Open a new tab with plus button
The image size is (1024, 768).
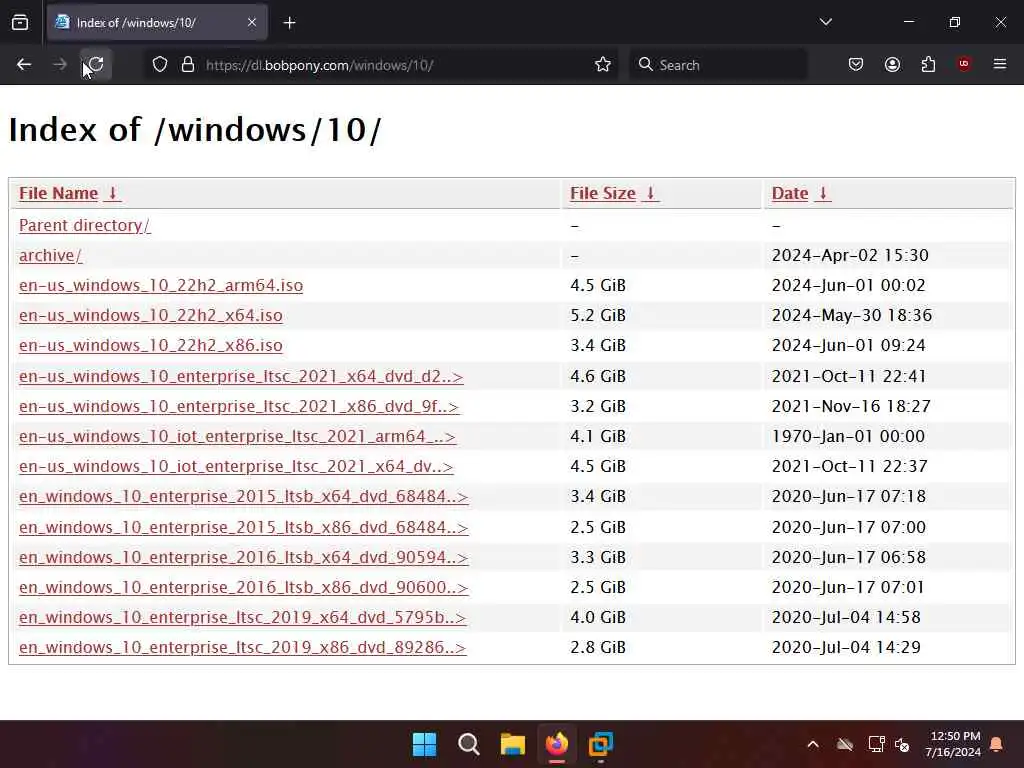[289, 23]
